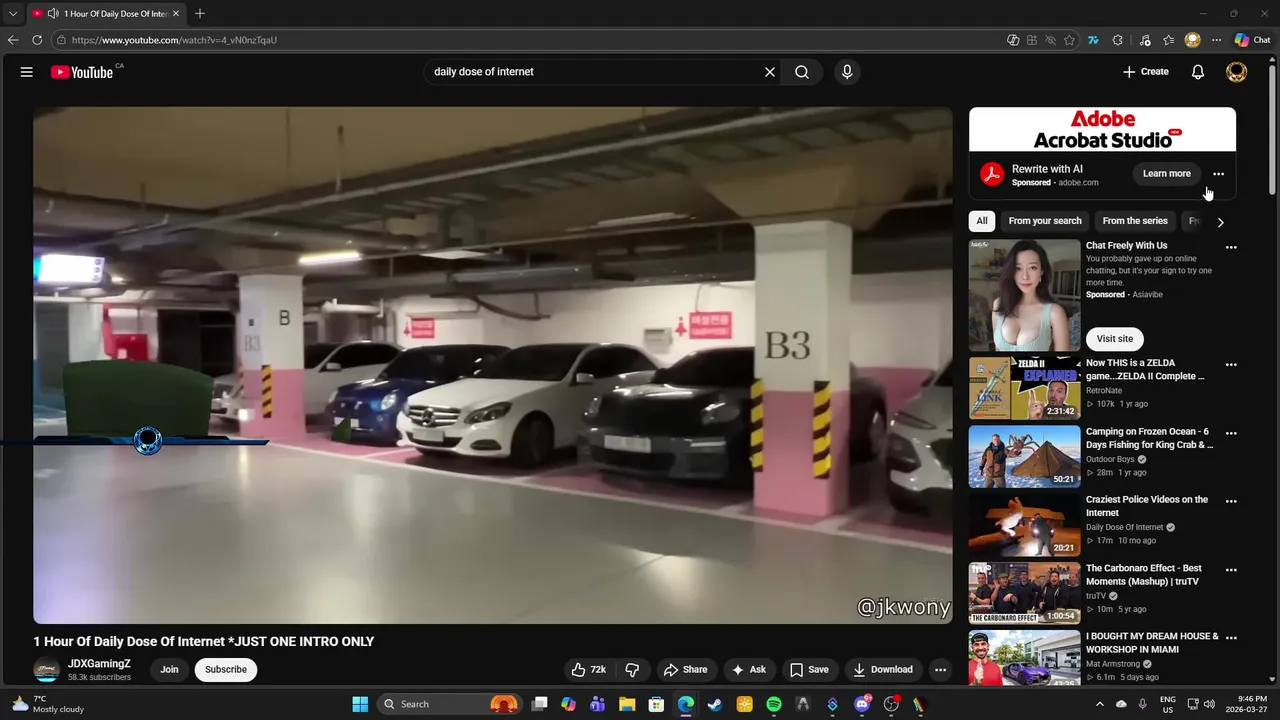Click Create button in YouTube header
The image size is (1280, 720).
[x=1145, y=72]
